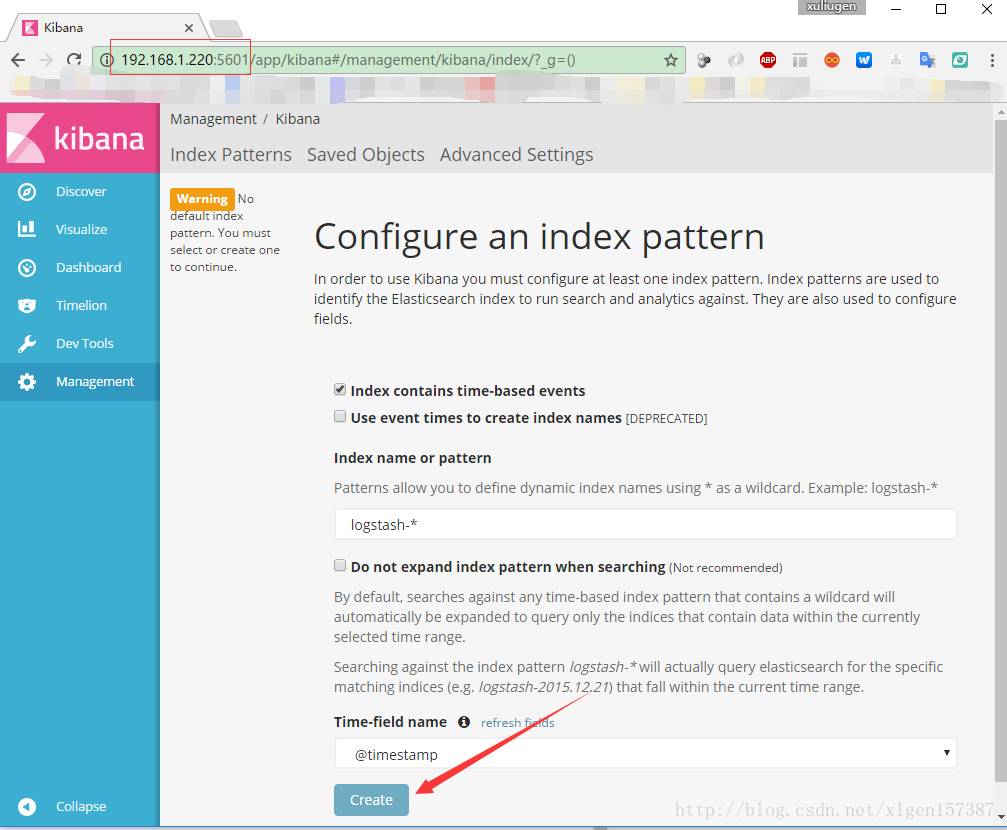Open the blue W extension icon
The image size is (1007, 830).
(864, 60)
